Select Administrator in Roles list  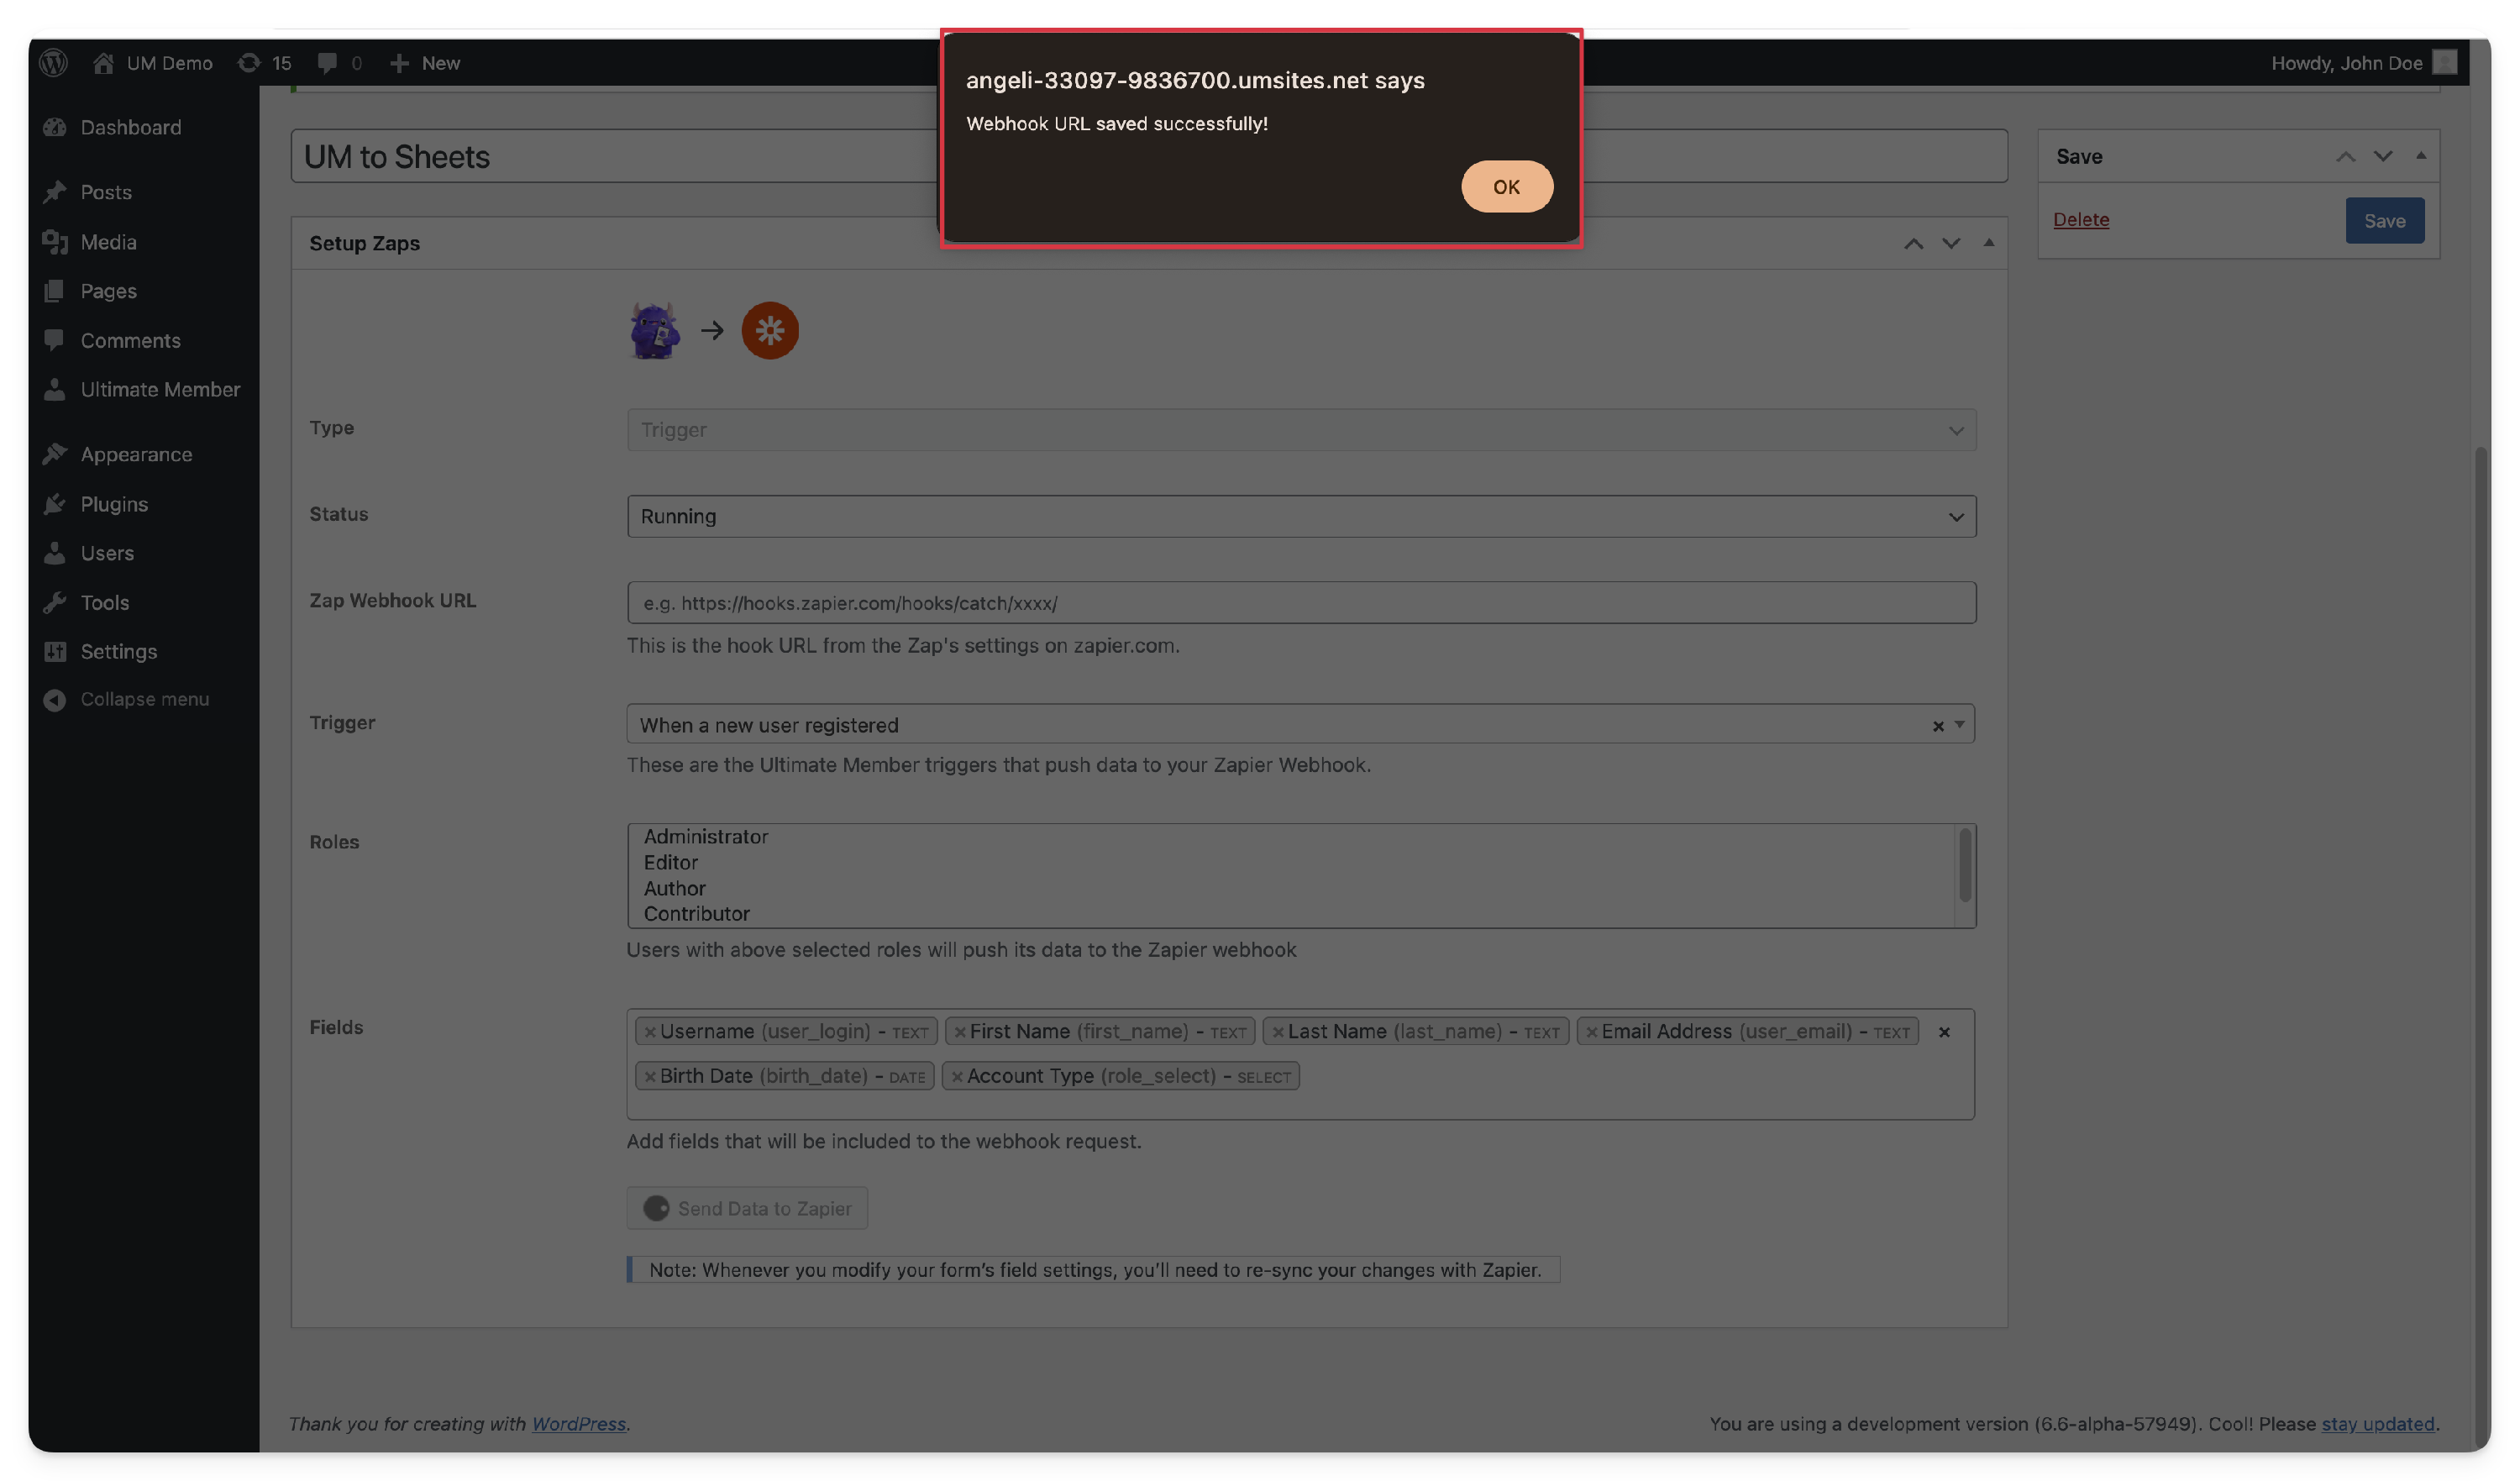(x=705, y=837)
